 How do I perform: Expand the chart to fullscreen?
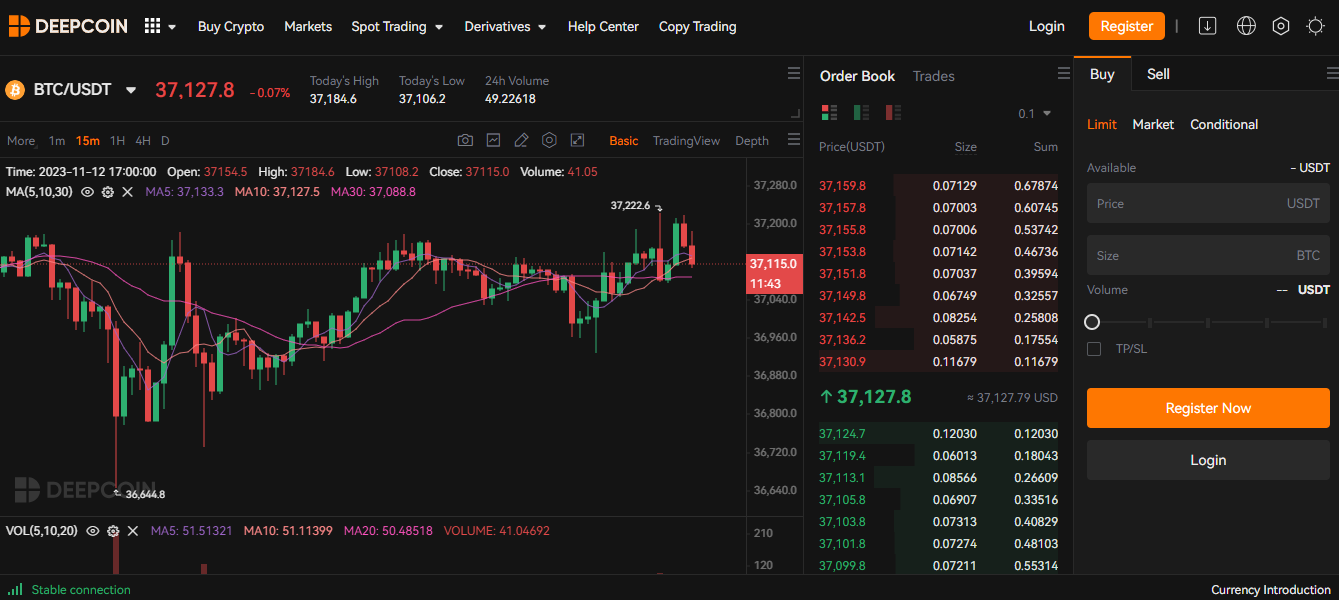pos(577,140)
